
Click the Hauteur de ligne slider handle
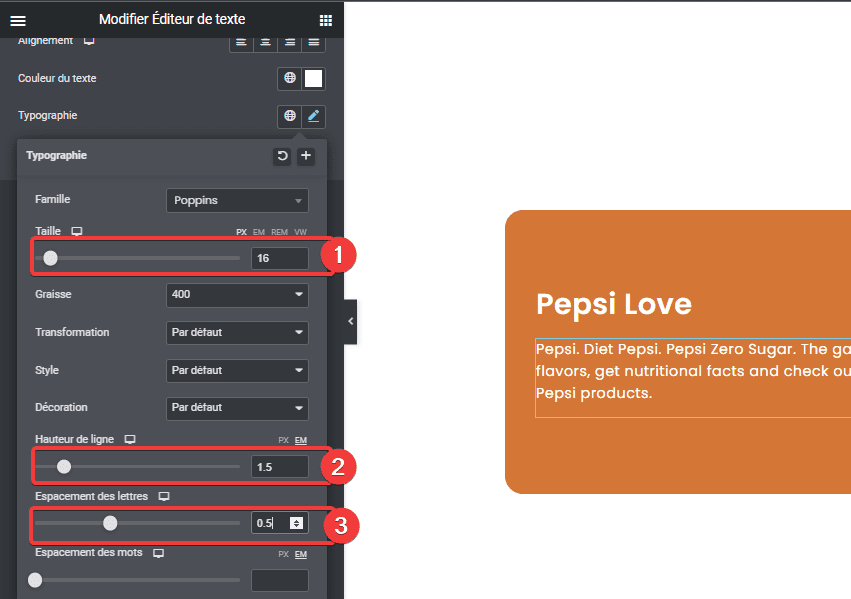tap(64, 467)
